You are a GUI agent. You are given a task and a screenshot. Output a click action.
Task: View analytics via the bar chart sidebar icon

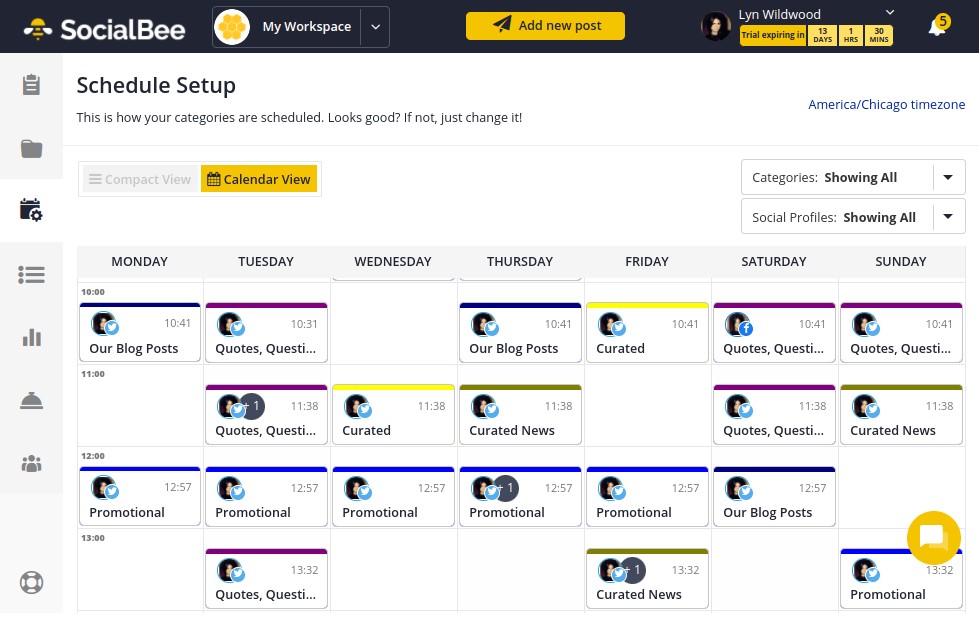[31, 337]
